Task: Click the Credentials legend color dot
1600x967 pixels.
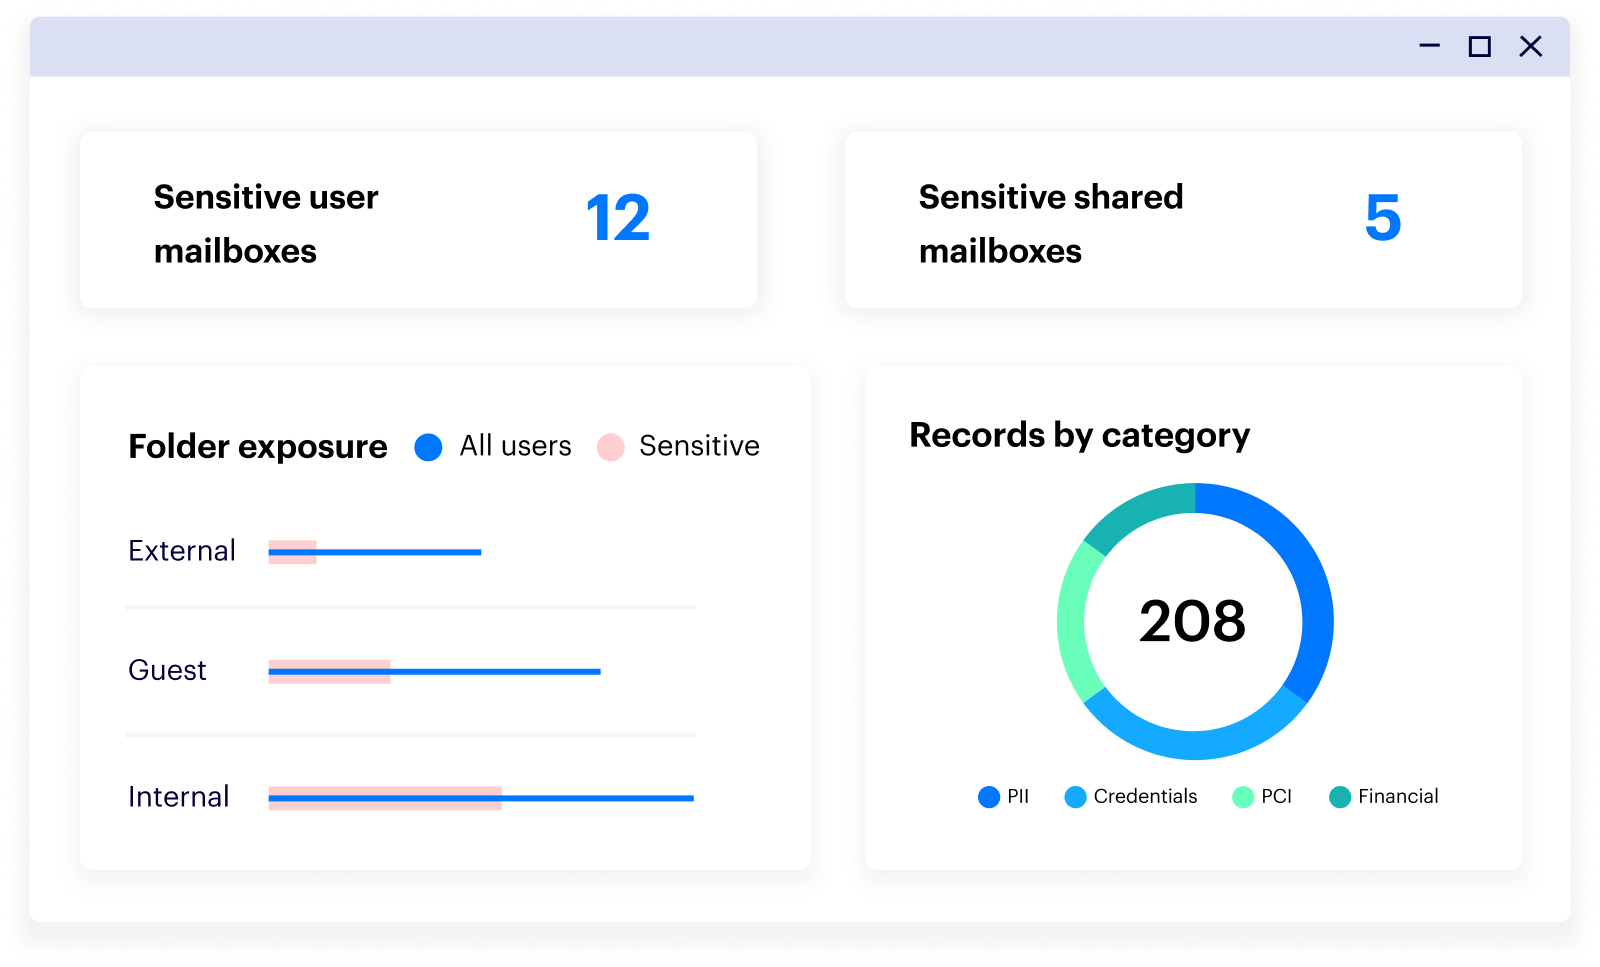Action: point(1075,797)
